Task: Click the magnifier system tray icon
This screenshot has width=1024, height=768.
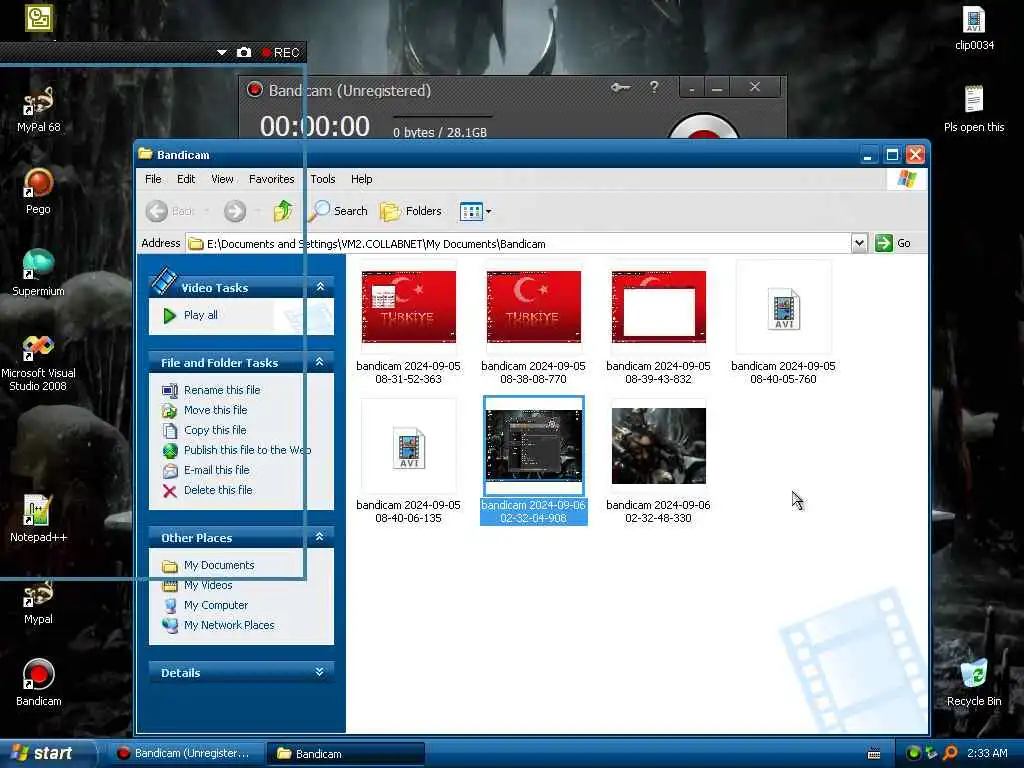Action: (950, 753)
